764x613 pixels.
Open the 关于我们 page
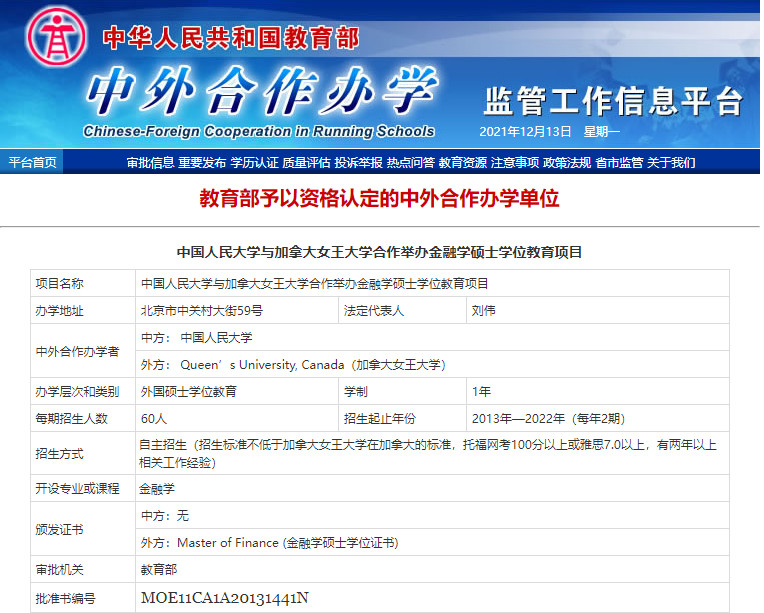[x=671, y=162]
